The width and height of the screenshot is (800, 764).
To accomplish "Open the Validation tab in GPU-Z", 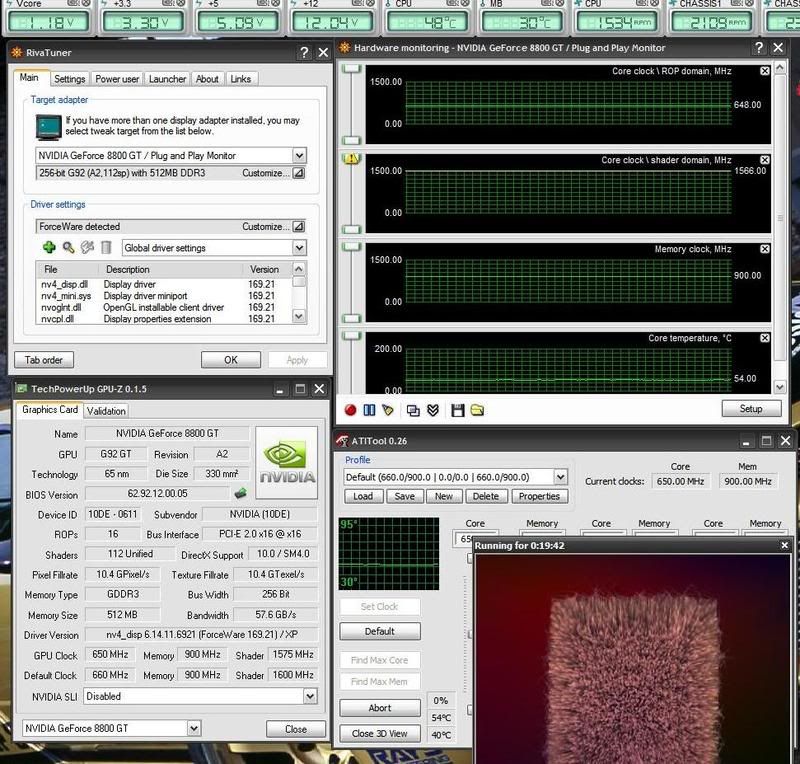I will (x=106, y=410).
